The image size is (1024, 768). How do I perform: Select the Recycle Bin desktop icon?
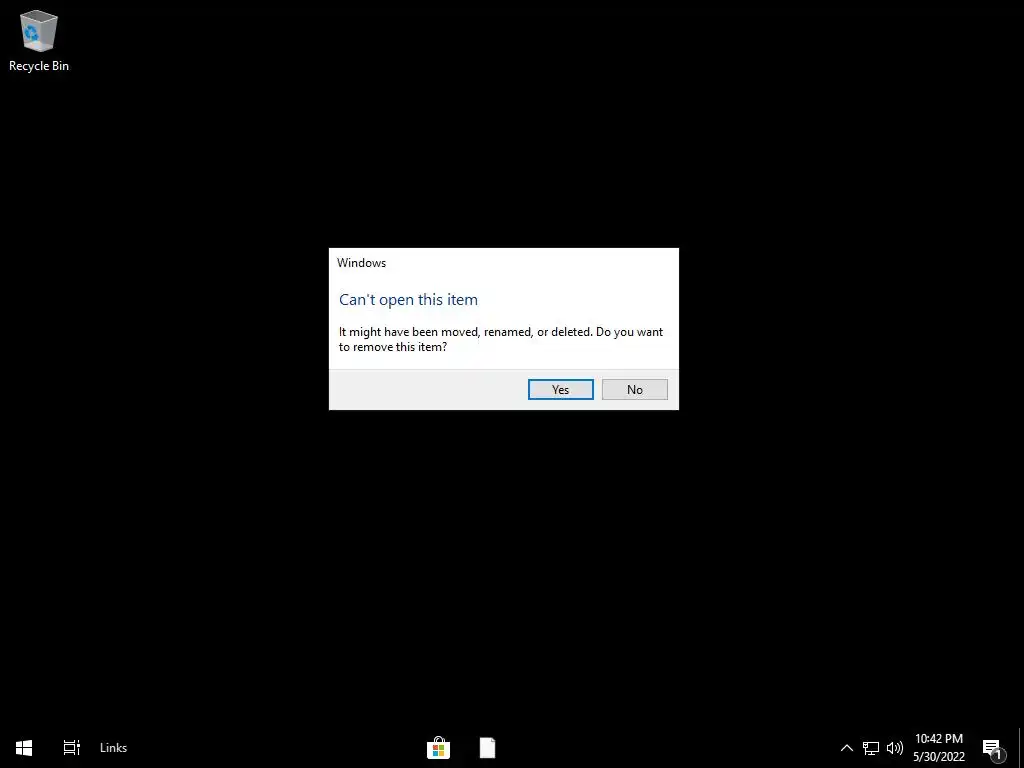(39, 40)
